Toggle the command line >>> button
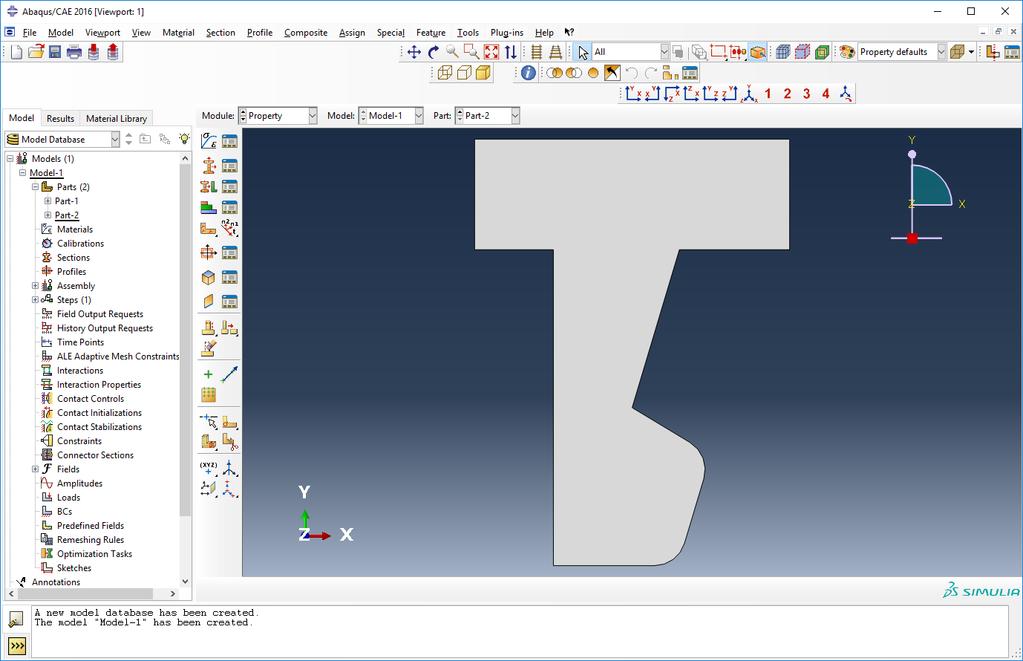The image size is (1023, 661). point(16,646)
